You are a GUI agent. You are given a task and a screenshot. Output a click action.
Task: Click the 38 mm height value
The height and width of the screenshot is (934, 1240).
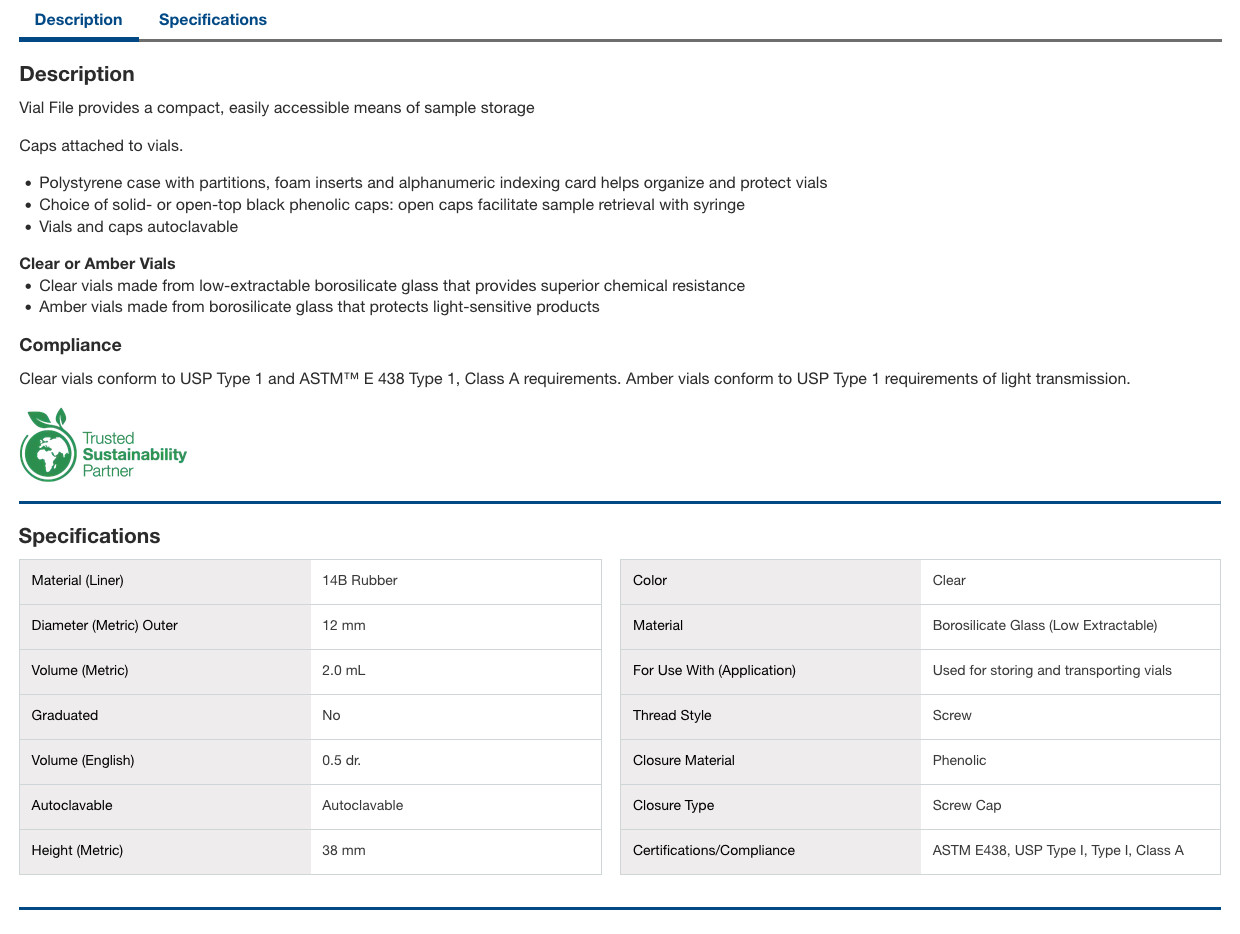344,851
